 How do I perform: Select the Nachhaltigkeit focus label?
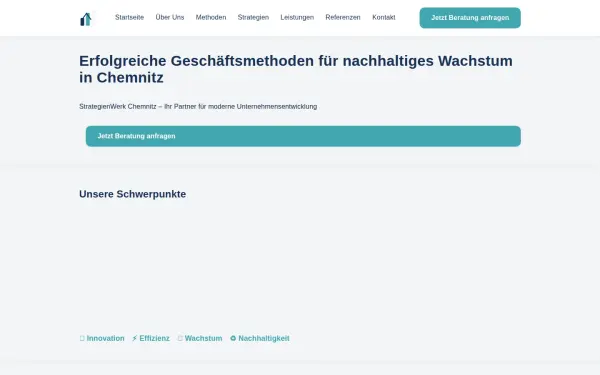pyautogui.click(x=264, y=338)
